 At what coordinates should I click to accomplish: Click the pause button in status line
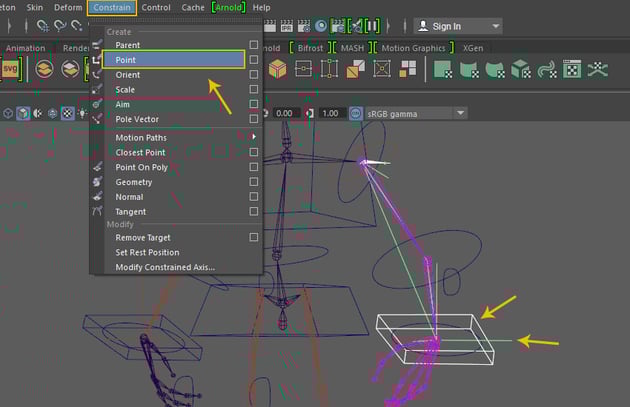[371, 25]
